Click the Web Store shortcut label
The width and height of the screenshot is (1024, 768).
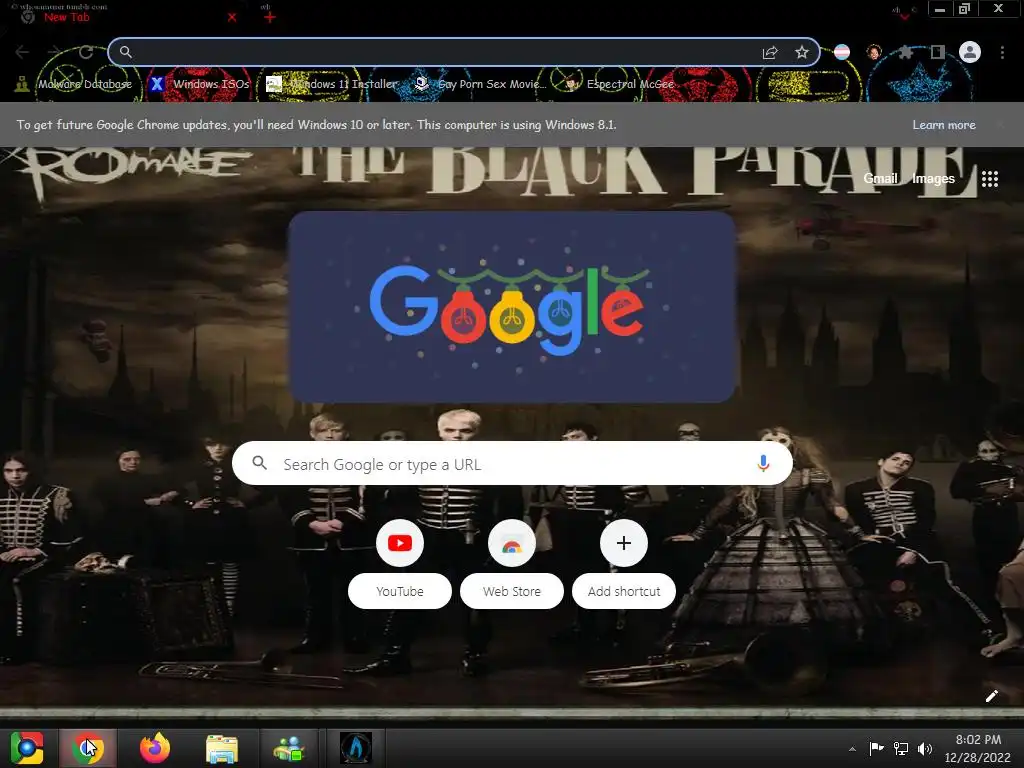click(x=512, y=591)
